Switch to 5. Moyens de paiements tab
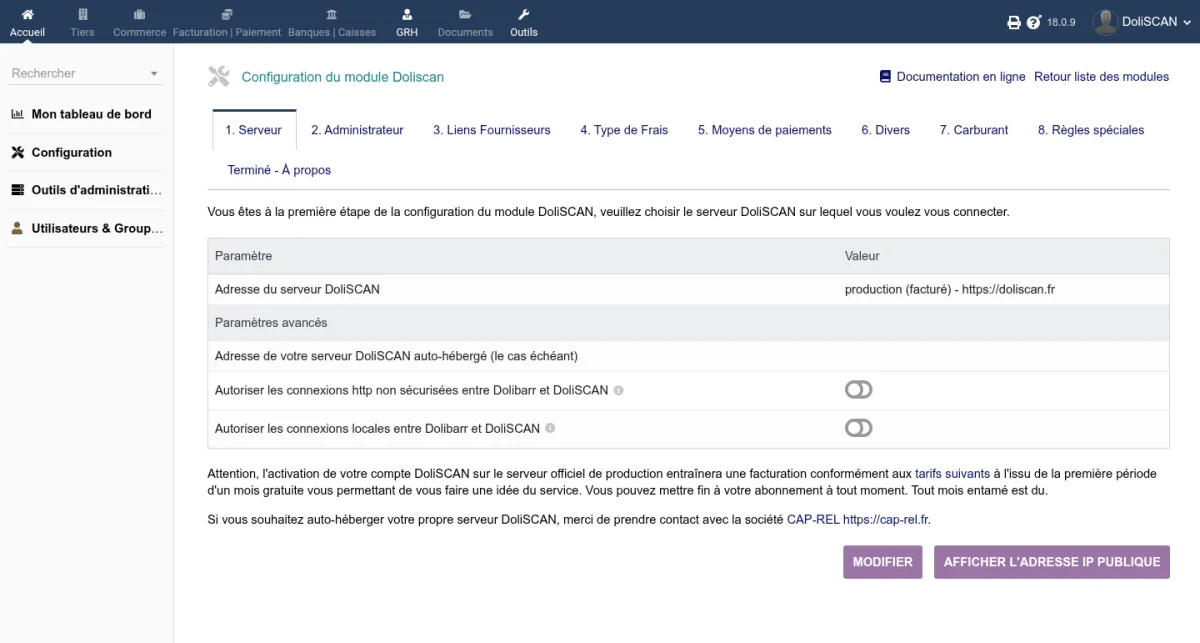This screenshot has height=643, width=1200. click(765, 130)
